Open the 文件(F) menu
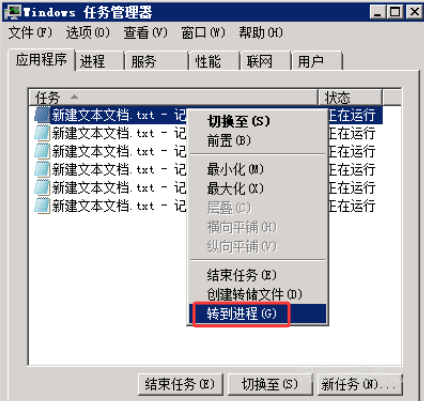This screenshot has height=401, width=424. [30, 33]
